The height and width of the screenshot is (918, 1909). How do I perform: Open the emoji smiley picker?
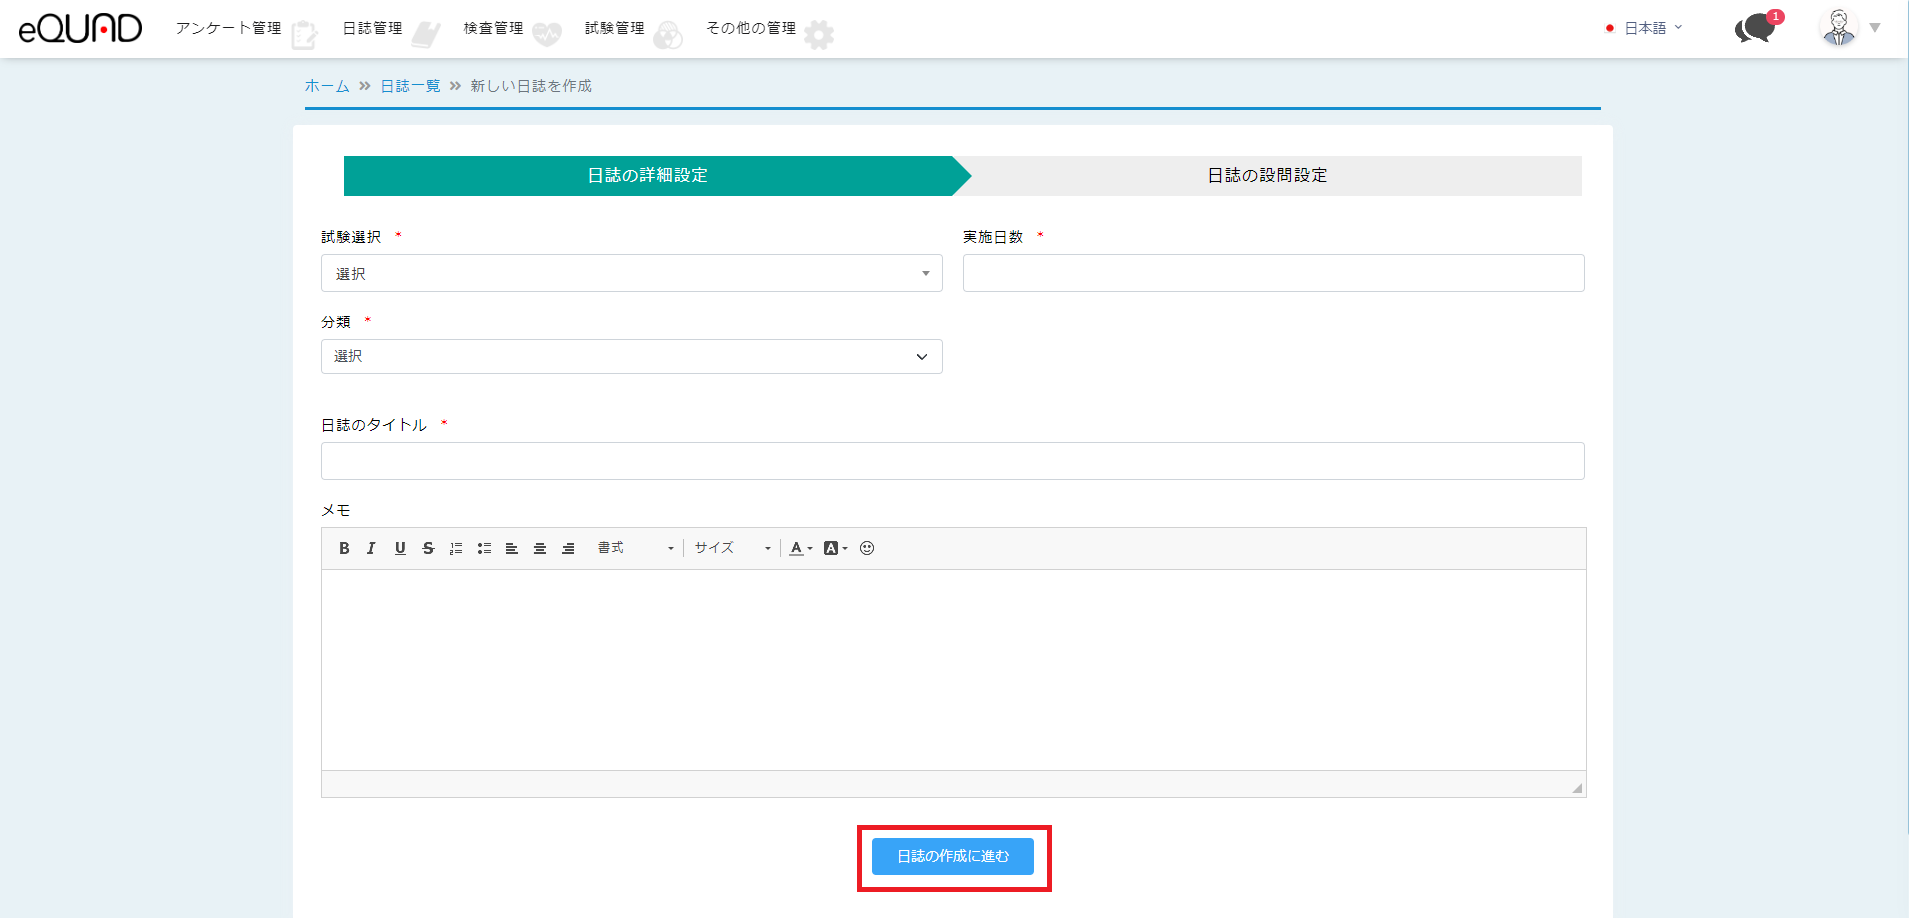click(867, 548)
